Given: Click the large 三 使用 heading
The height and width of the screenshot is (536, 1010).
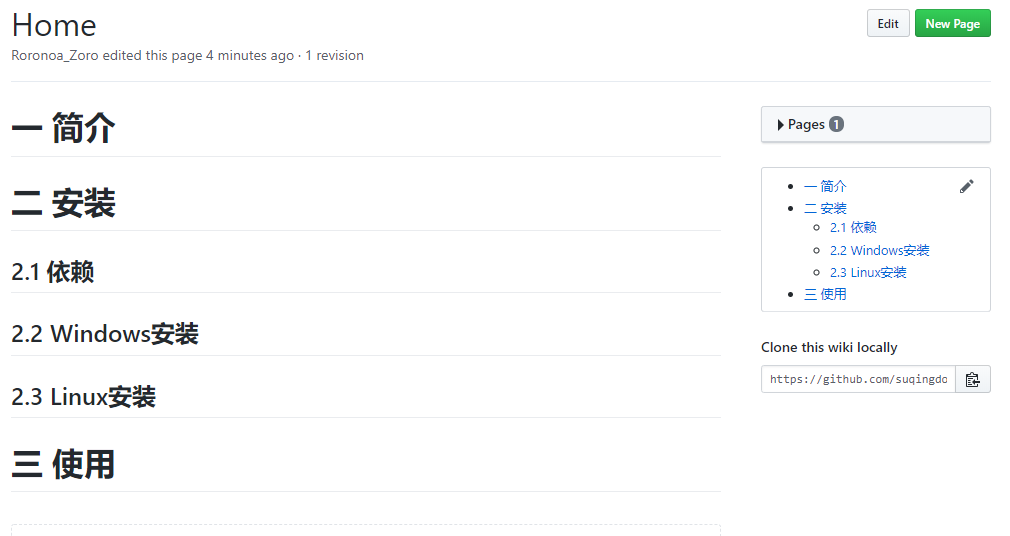Looking at the screenshot, I should pos(63,464).
